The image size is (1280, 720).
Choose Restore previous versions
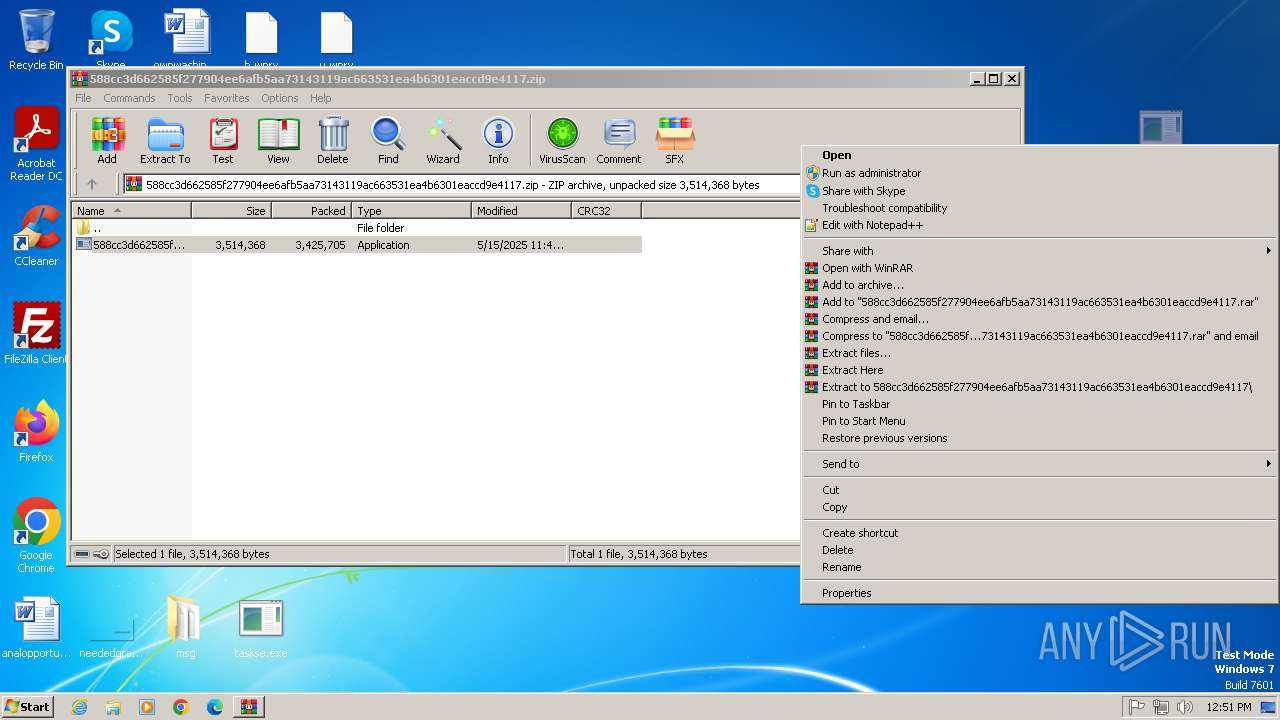click(x=1040, y=438)
